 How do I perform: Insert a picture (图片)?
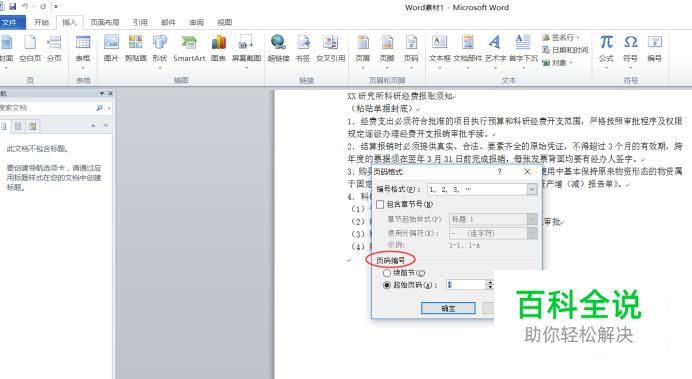111,49
